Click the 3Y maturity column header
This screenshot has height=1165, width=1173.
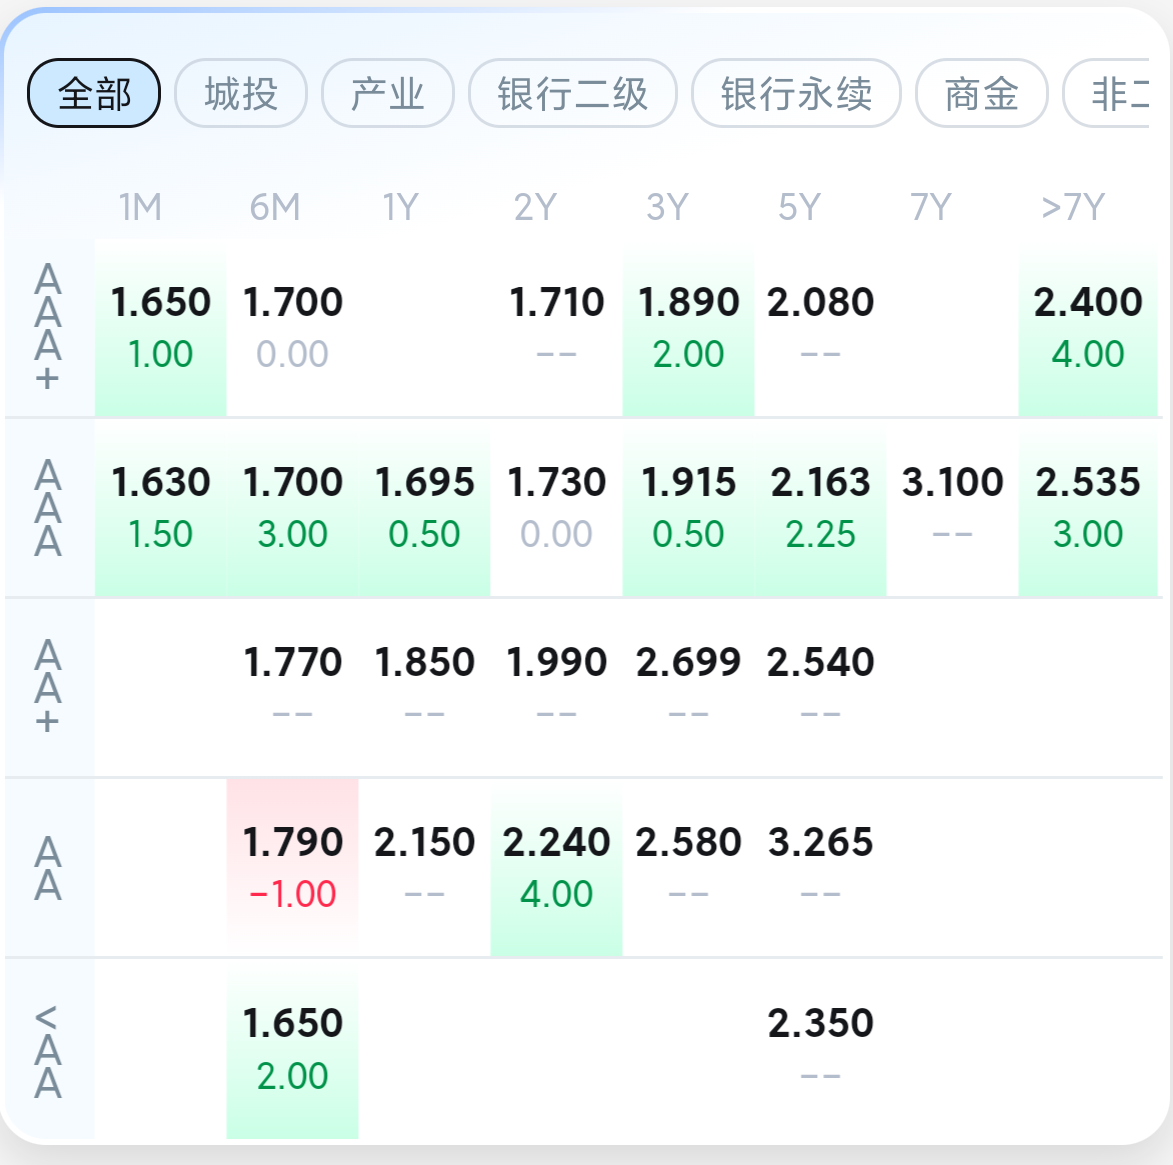click(x=667, y=207)
